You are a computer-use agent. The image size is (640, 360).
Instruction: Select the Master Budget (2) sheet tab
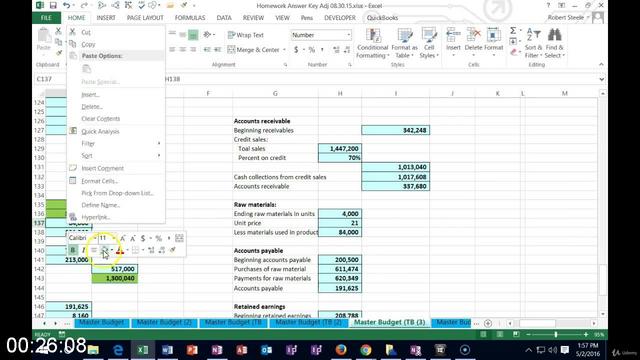[x=164, y=322]
